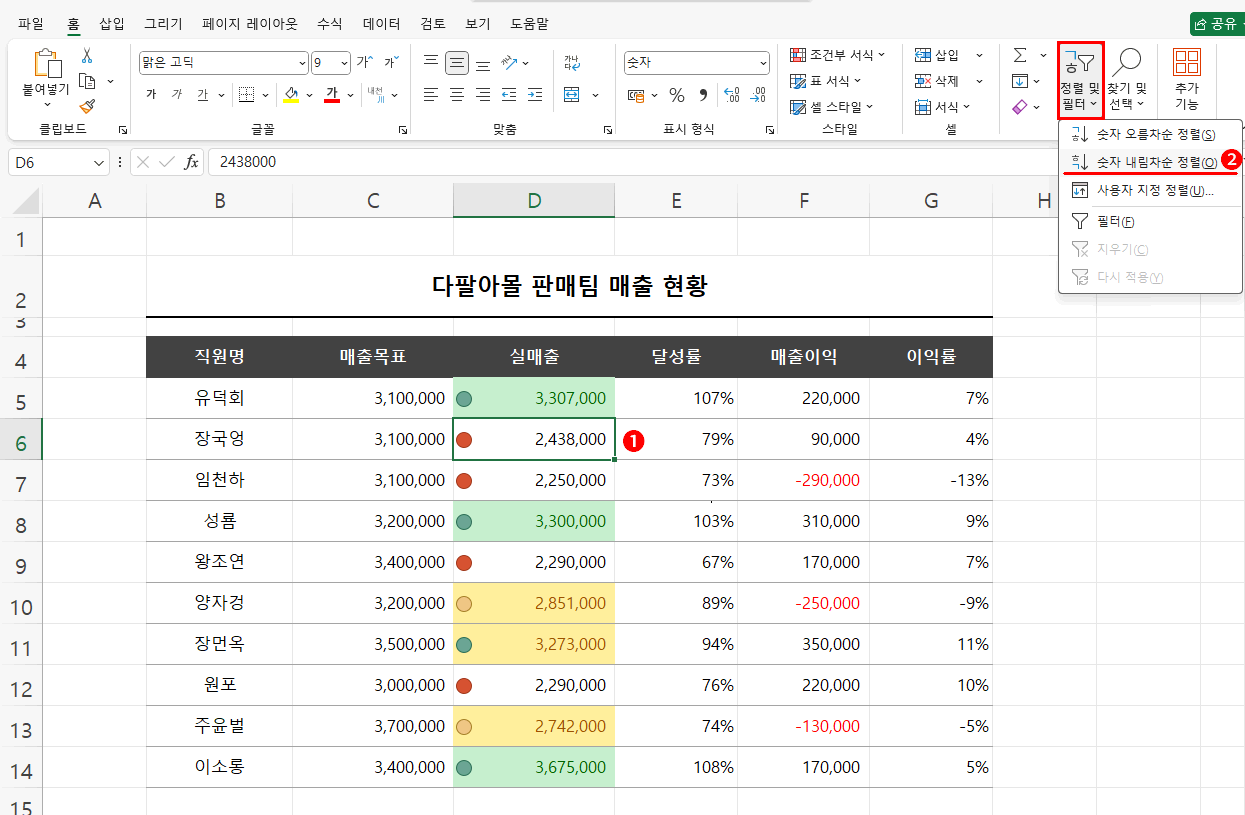Image resolution: width=1245 pixels, height=815 pixels.
Task: Toggle italic 가 formatting
Action: coord(177,95)
